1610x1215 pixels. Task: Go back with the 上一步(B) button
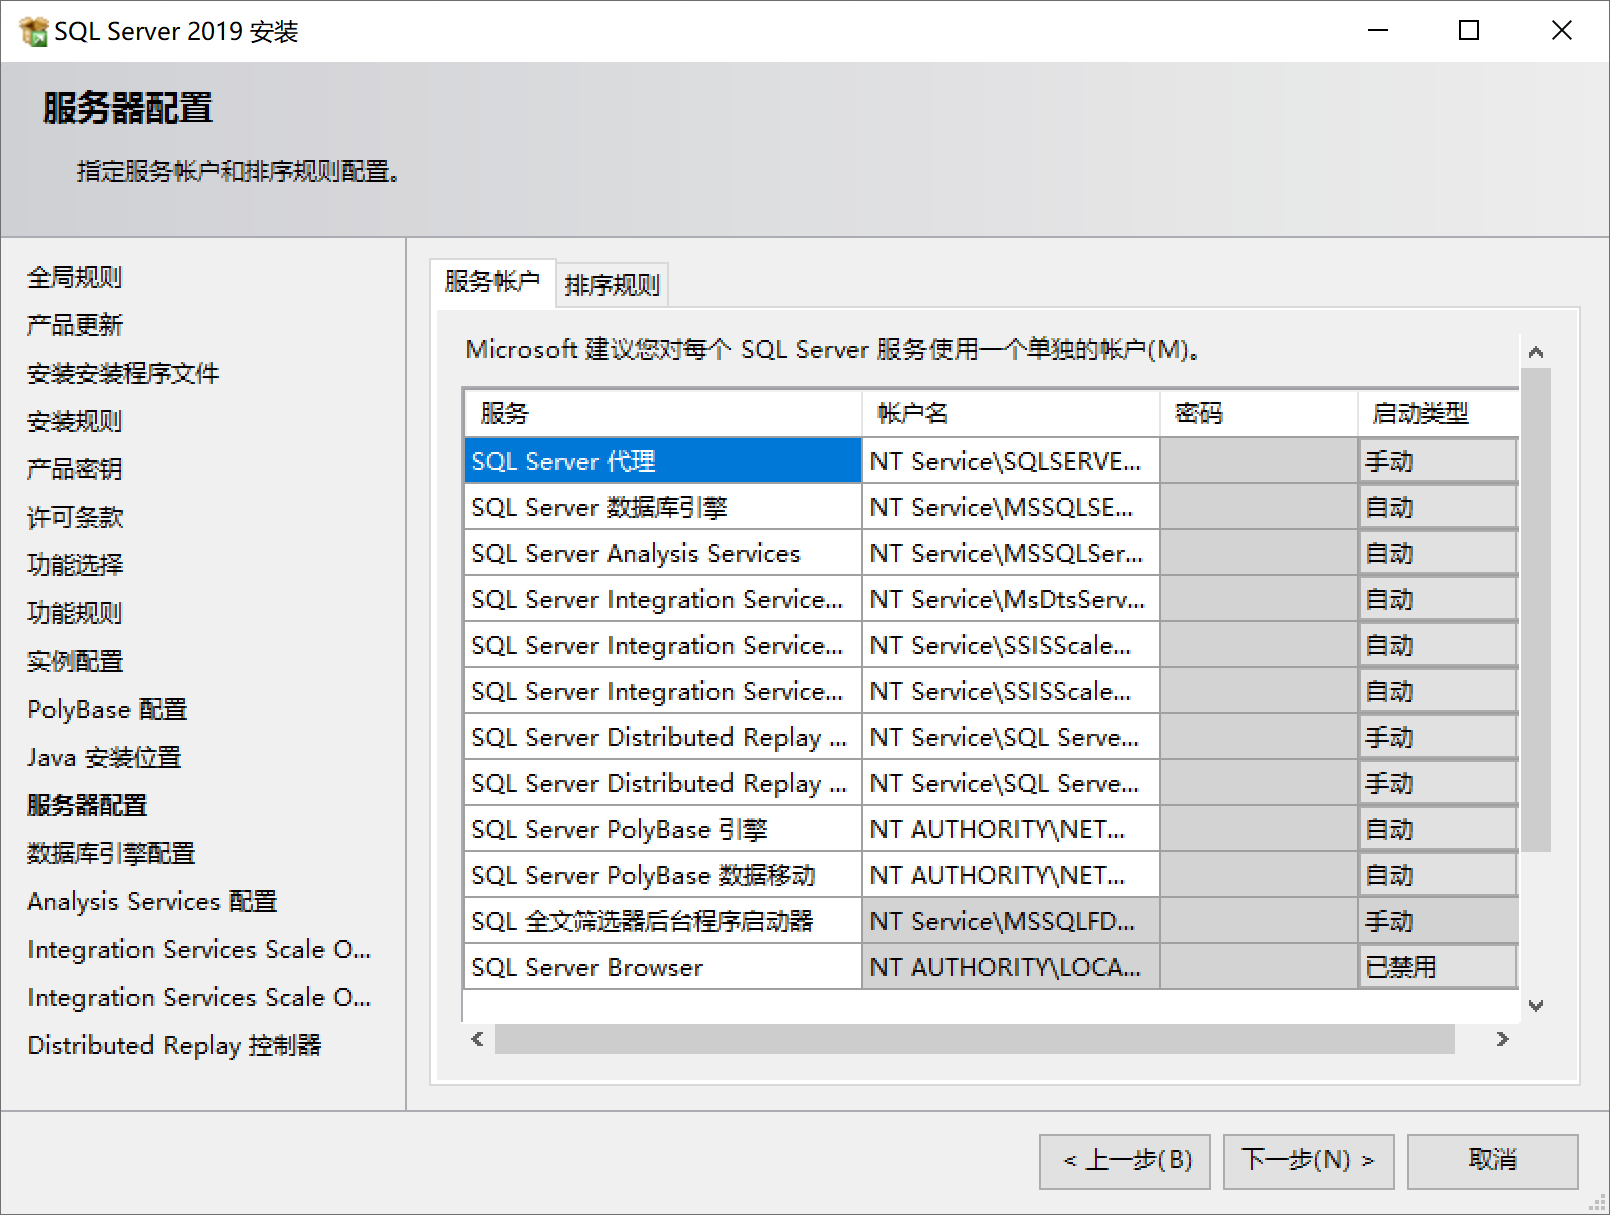(1125, 1160)
